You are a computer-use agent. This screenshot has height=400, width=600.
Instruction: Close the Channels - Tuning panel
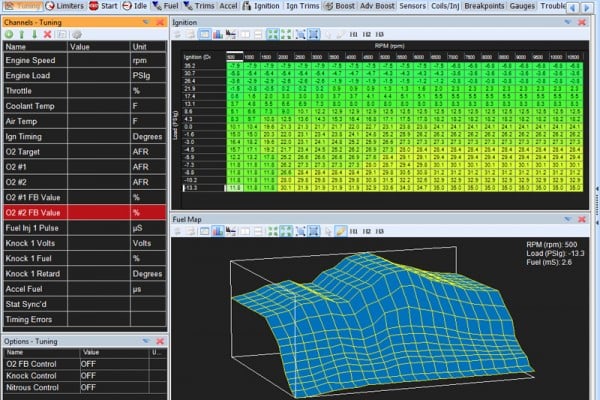(x=160, y=22)
